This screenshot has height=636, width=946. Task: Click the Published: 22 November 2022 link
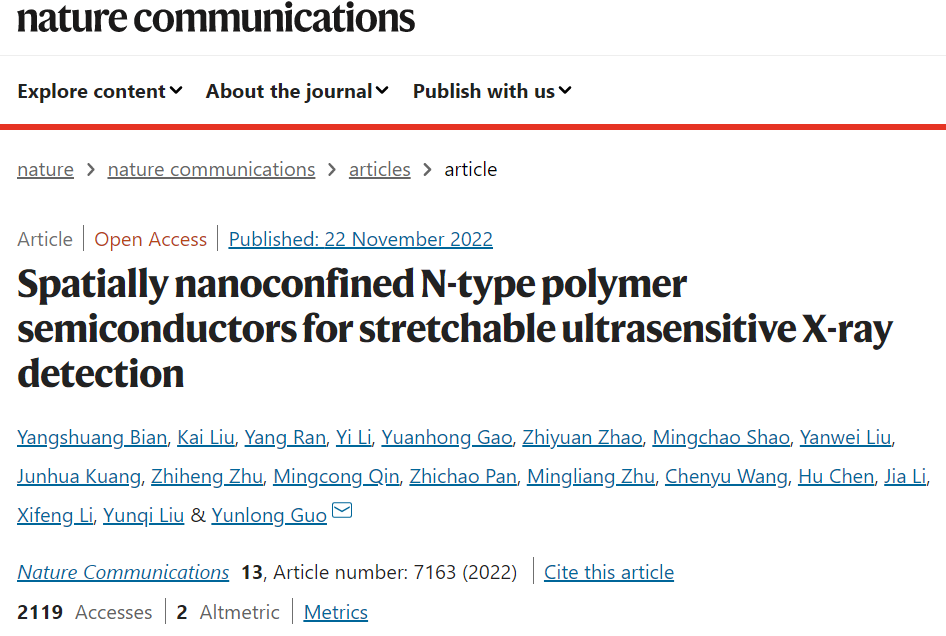[360, 240]
